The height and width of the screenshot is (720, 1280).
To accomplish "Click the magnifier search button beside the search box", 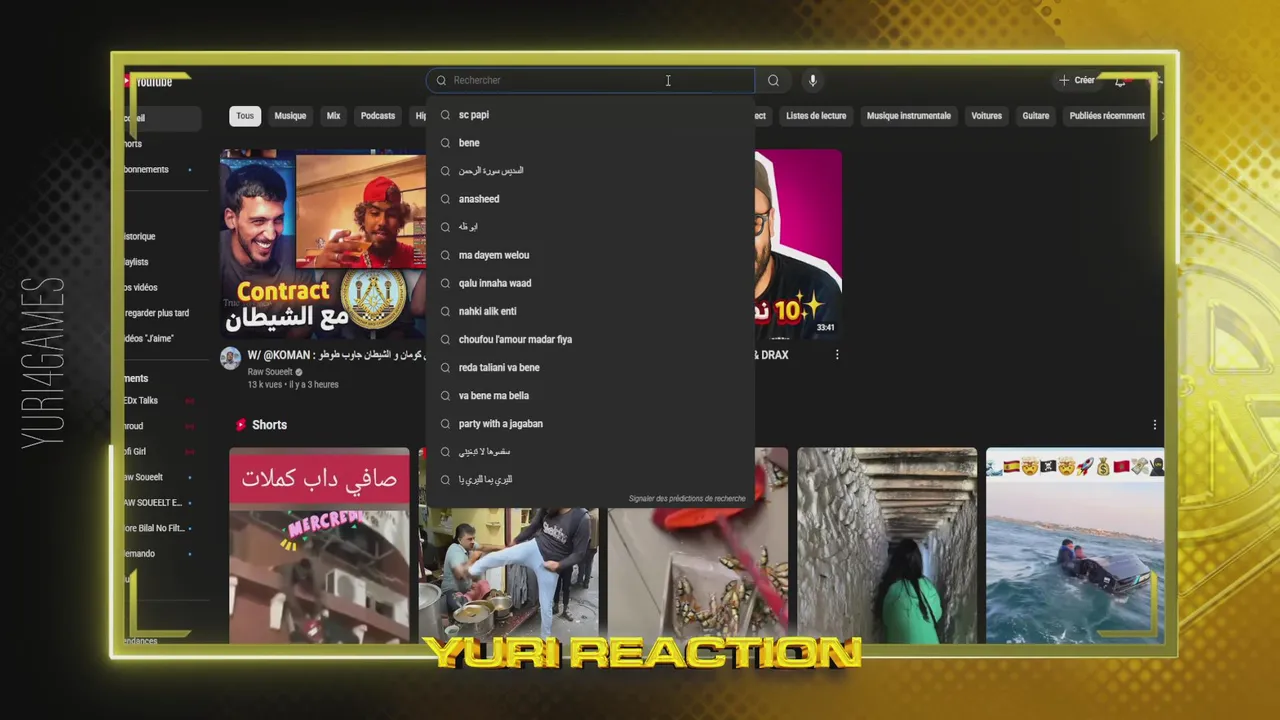I will [x=773, y=80].
